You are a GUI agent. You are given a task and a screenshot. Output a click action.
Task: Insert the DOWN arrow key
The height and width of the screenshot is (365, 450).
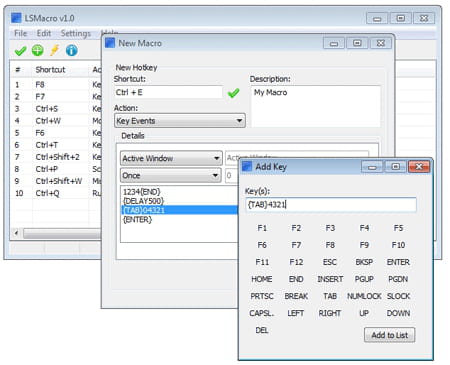398,313
